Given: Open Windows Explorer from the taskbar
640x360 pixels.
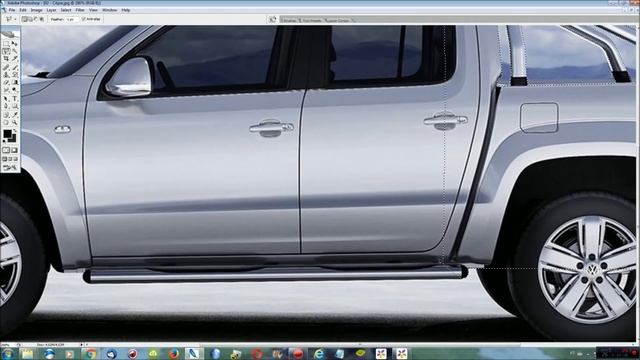Looking at the screenshot, I should coord(27,353).
